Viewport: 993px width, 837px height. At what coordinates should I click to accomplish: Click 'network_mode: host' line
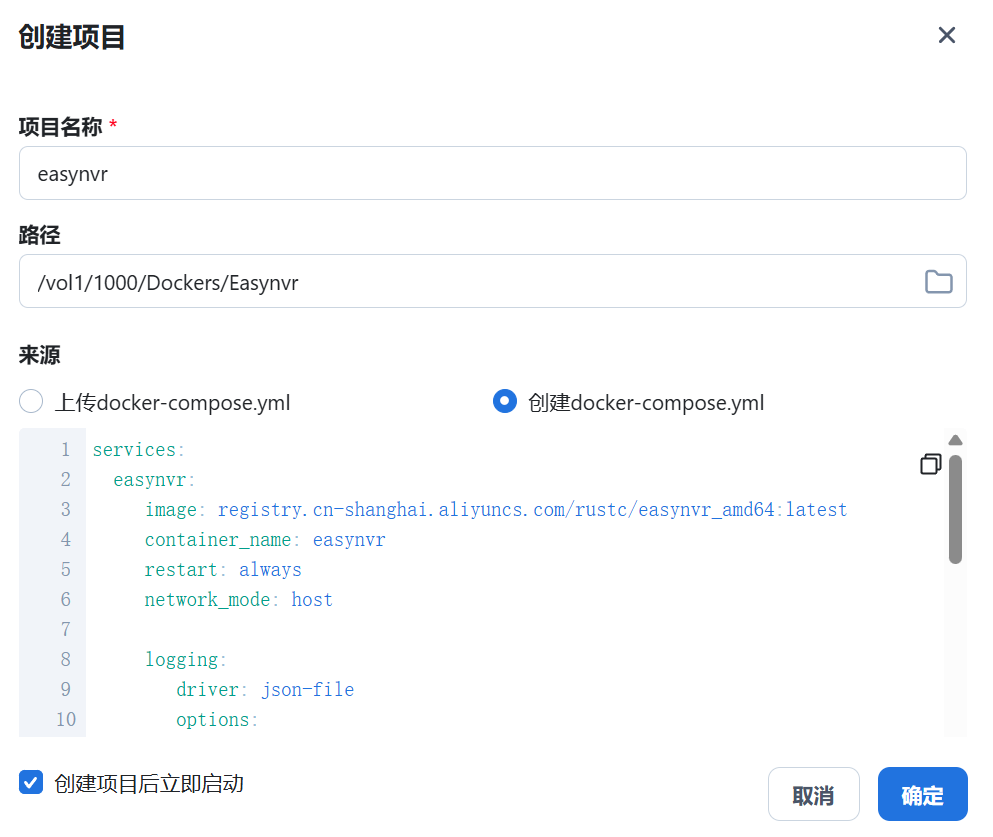pos(239,600)
